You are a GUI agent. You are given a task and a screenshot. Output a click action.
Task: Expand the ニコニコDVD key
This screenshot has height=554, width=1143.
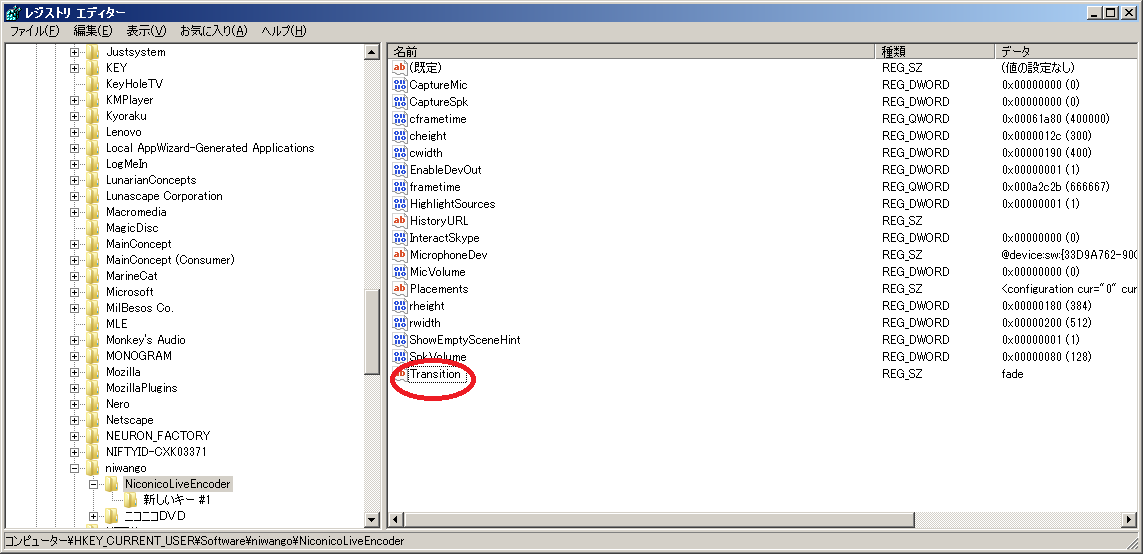pyautogui.click(x=93, y=516)
